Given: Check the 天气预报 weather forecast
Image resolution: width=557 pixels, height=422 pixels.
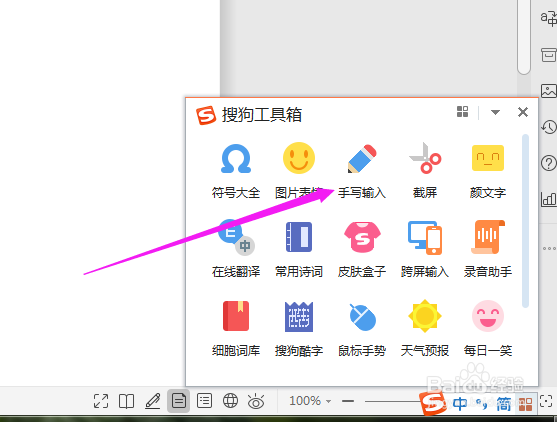Looking at the screenshot, I should [x=424, y=329].
